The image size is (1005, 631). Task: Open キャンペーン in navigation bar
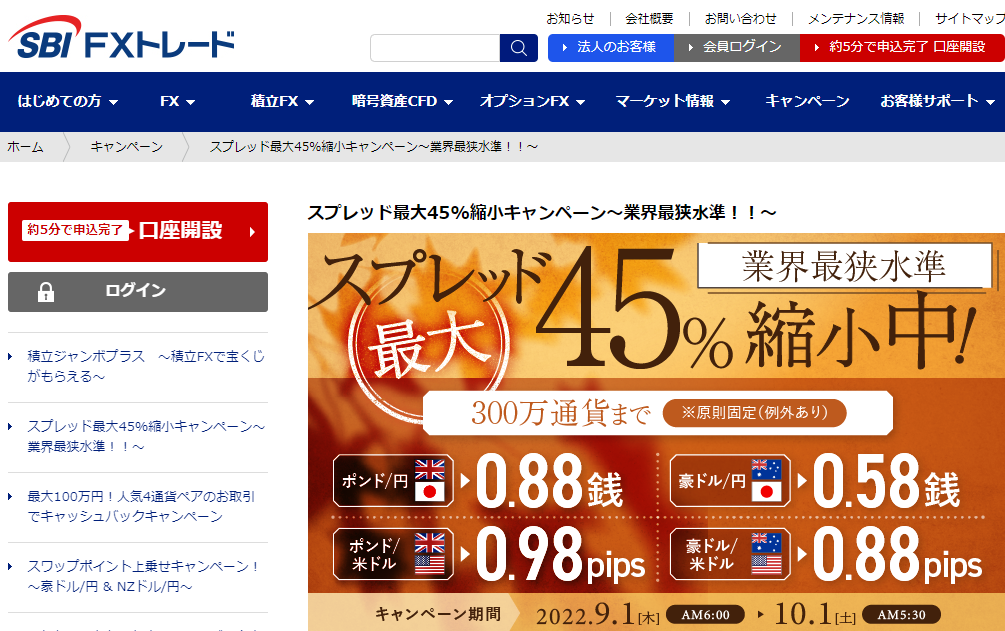click(x=807, y=101)
